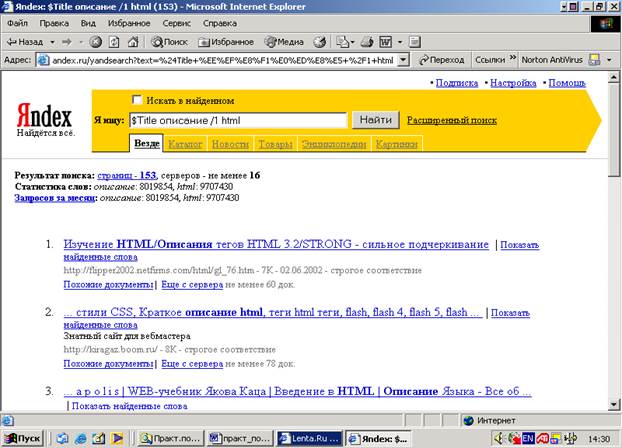Image resolution: width=622 pixels, height=448 pixels.
Task: Expand the address bar URL dropdown
Action: tap(403, 60)
